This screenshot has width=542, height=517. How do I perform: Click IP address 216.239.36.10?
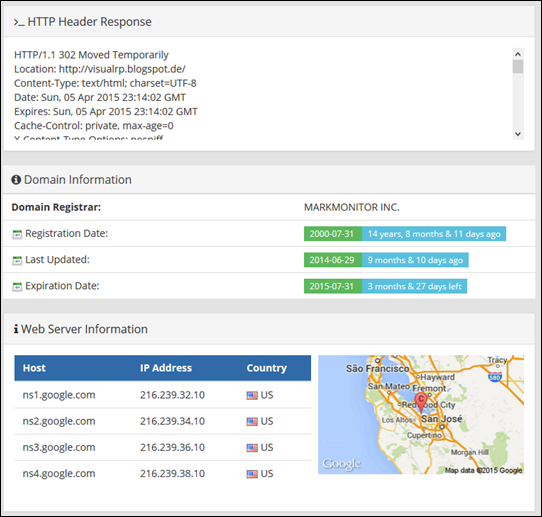click(x=172, y=448)
